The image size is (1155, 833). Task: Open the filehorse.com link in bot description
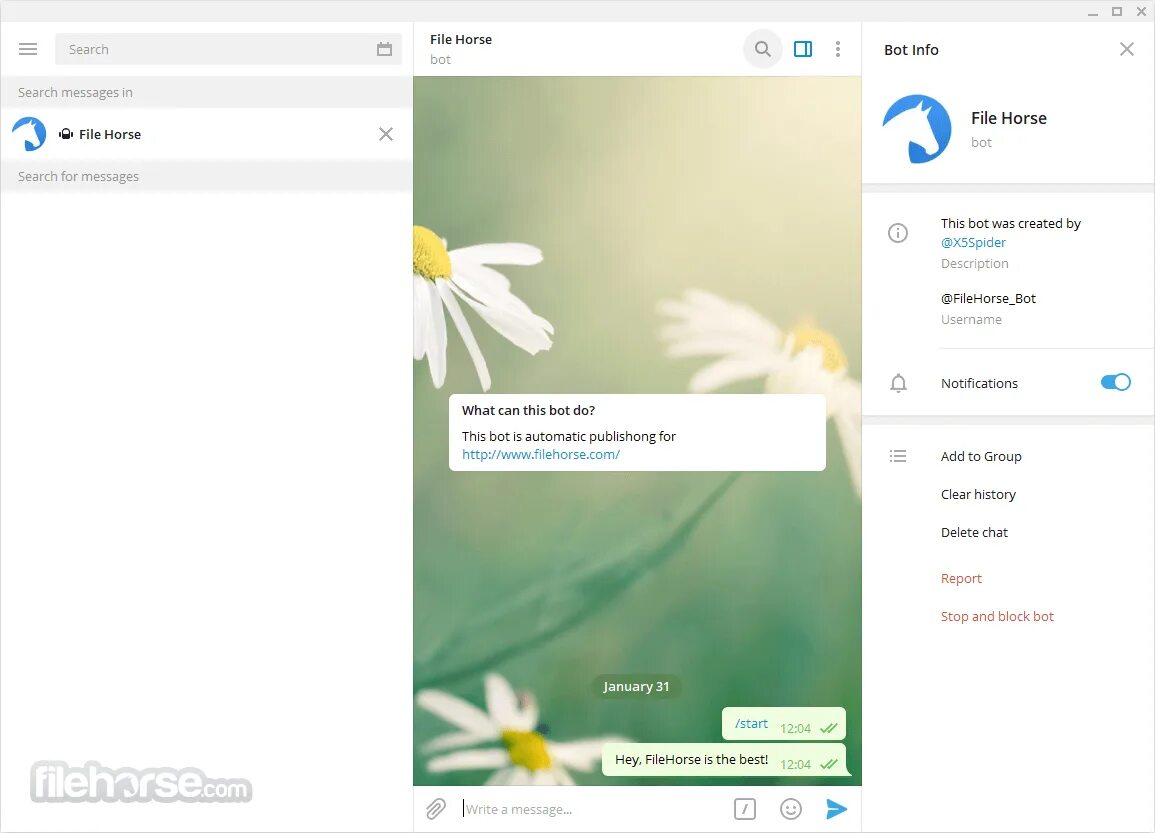[x=541, y=454]
